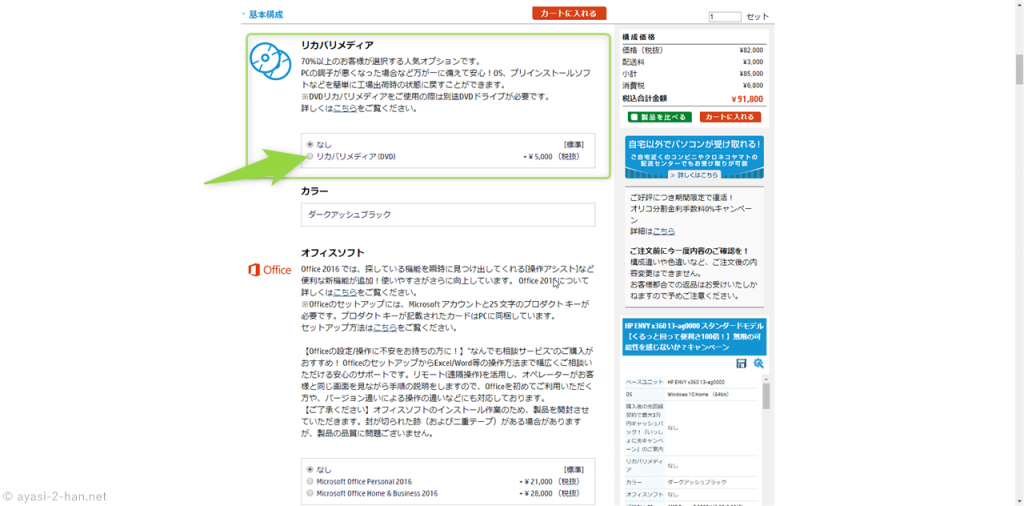Screen dimensions: 1024x506
Task: Click the Office logo icon
Action: coord(270,270)
